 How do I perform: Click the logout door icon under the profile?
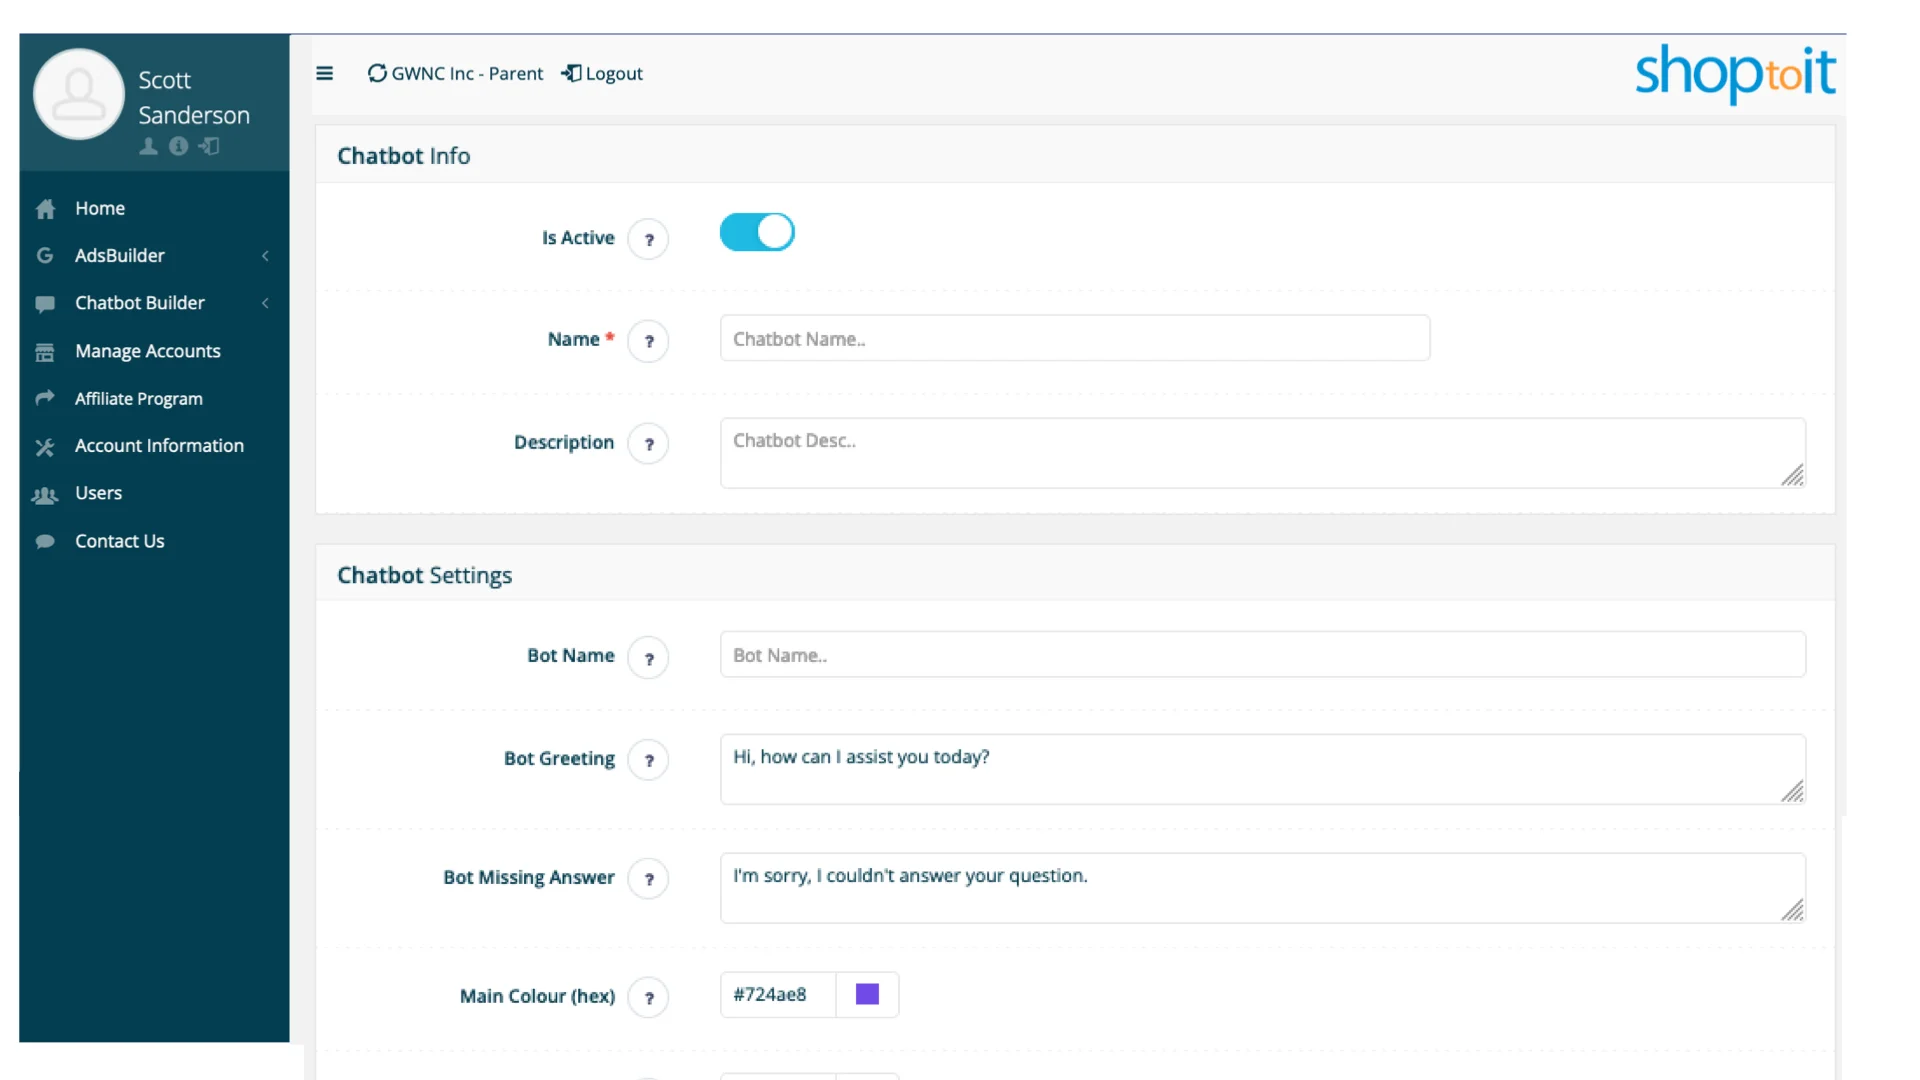[209, 147]
